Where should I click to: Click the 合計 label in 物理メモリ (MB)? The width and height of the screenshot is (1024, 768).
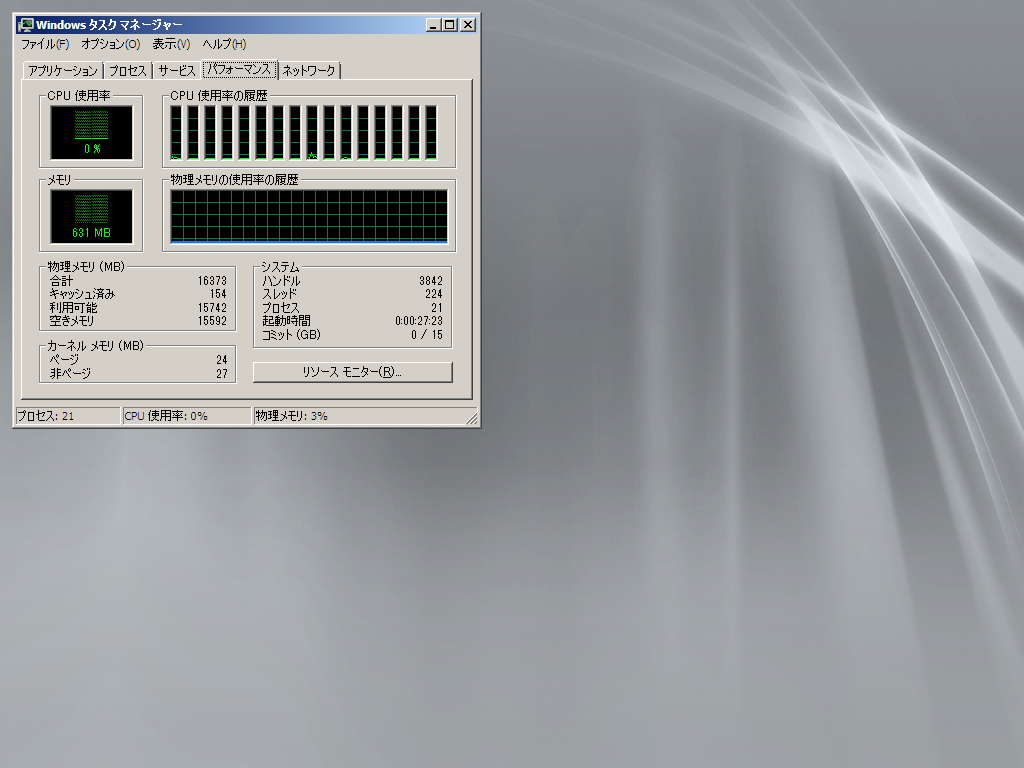coord(61,281)
